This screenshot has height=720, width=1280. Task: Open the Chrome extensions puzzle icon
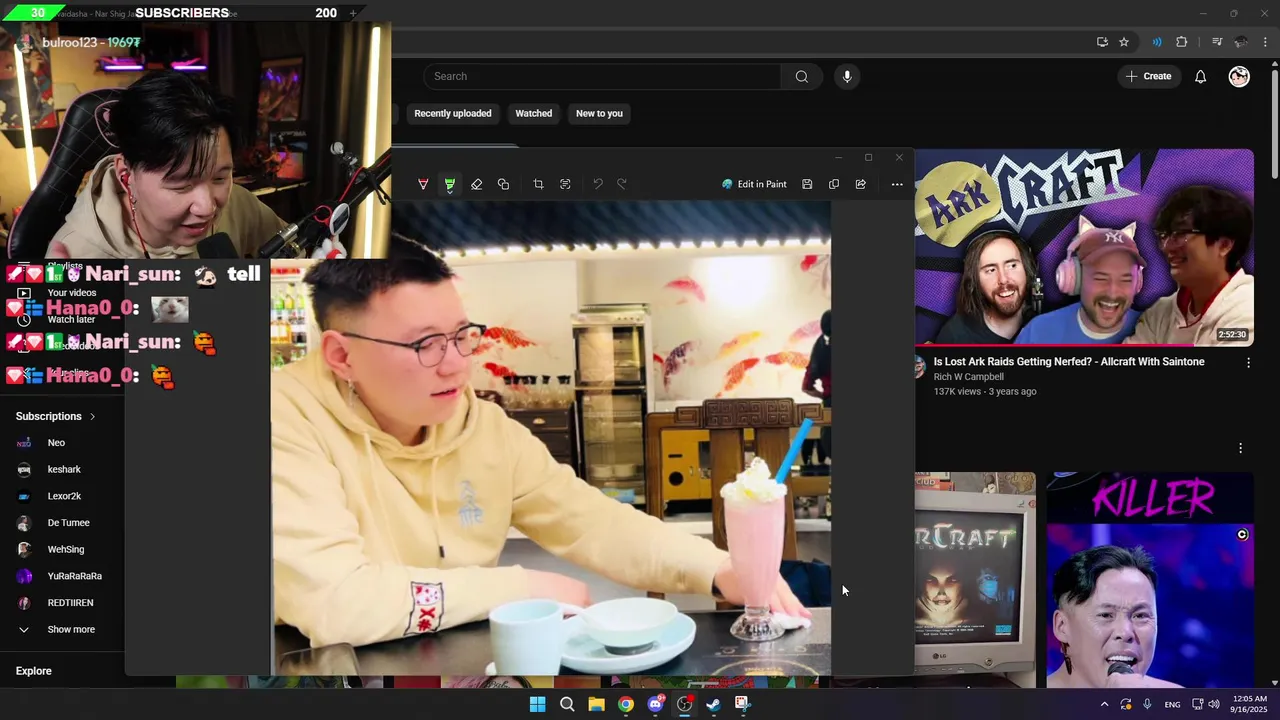(1182, 42)
